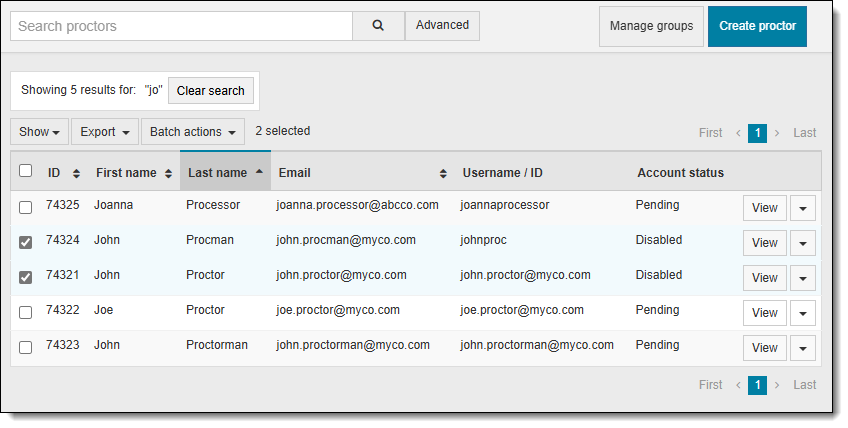View John Proctorman's record
The image size is (848, 428).
click(764, 348)
